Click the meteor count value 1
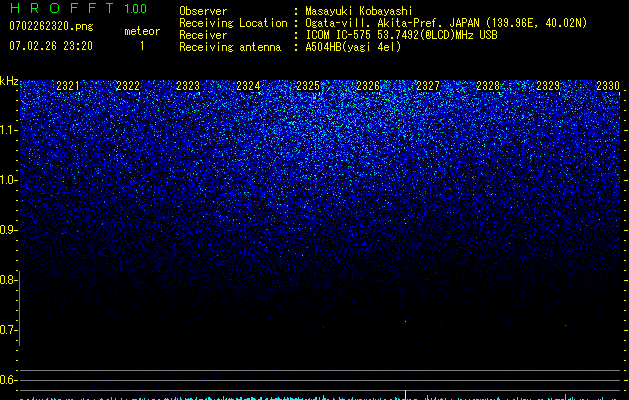629x400 pixels. (x=142, y=46)
